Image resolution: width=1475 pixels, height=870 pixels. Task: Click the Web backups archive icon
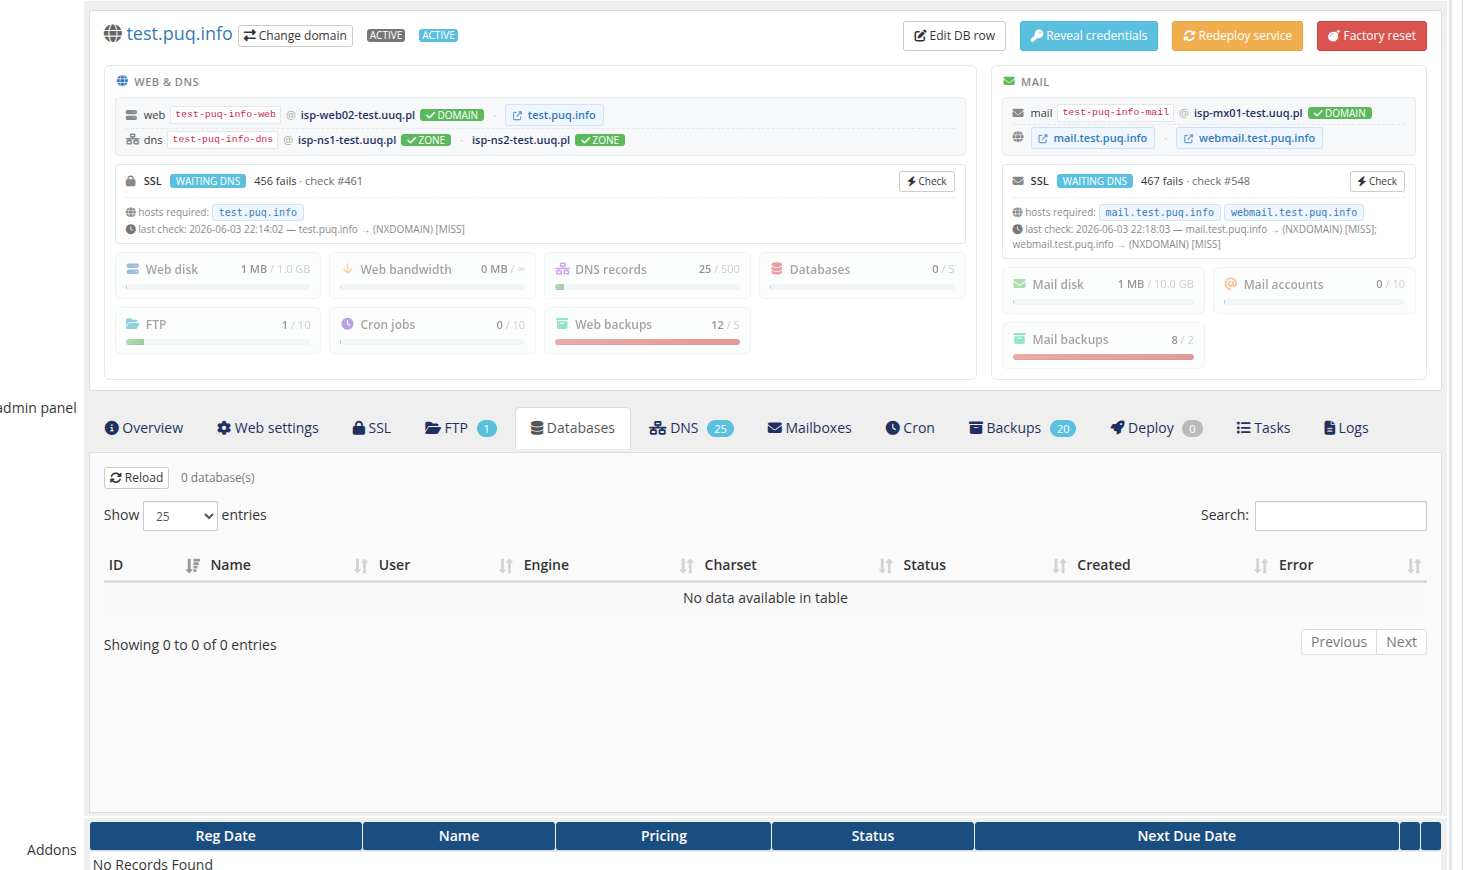click(x=562, y=324)
